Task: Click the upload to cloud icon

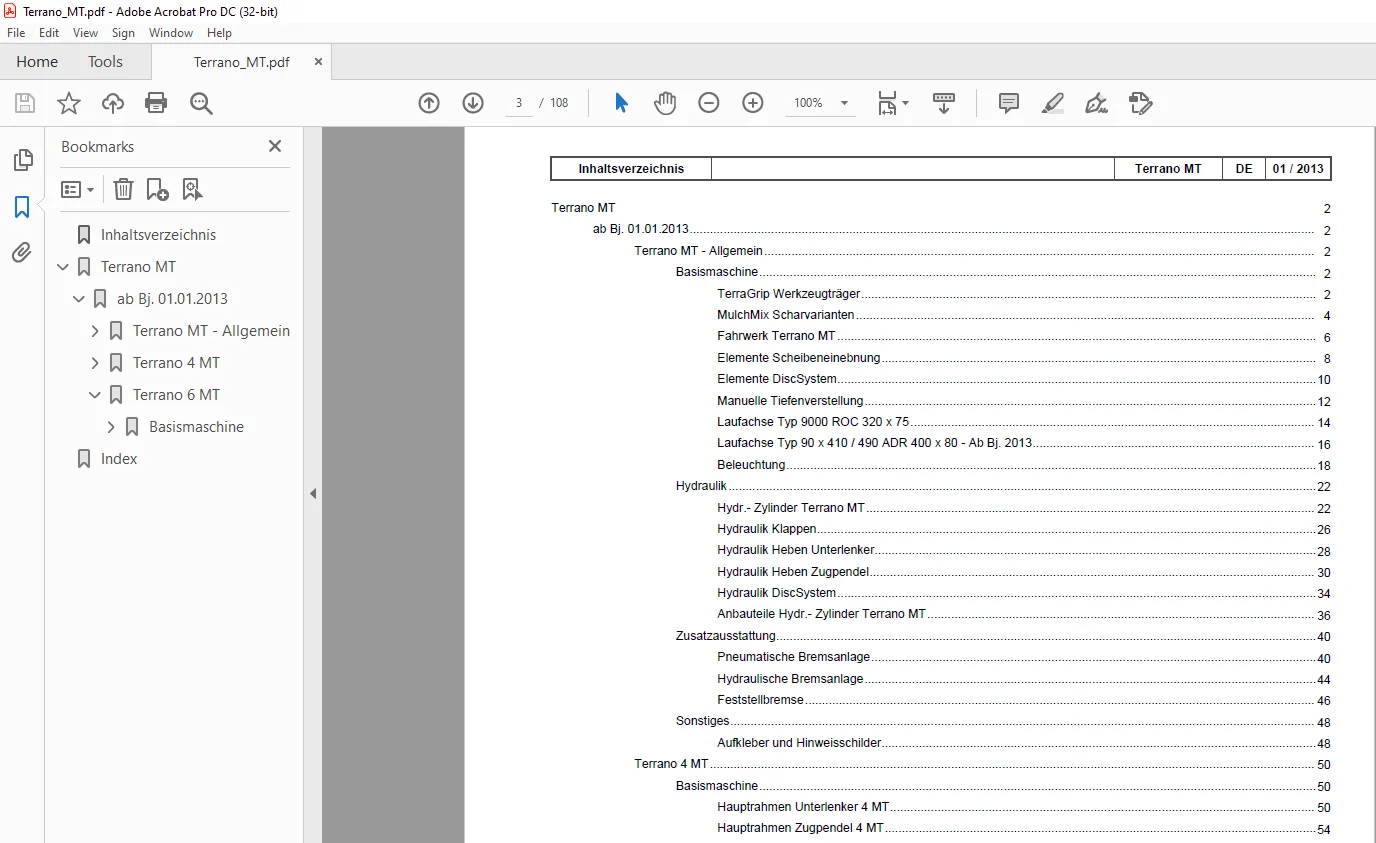Action: tap(113, 103)
